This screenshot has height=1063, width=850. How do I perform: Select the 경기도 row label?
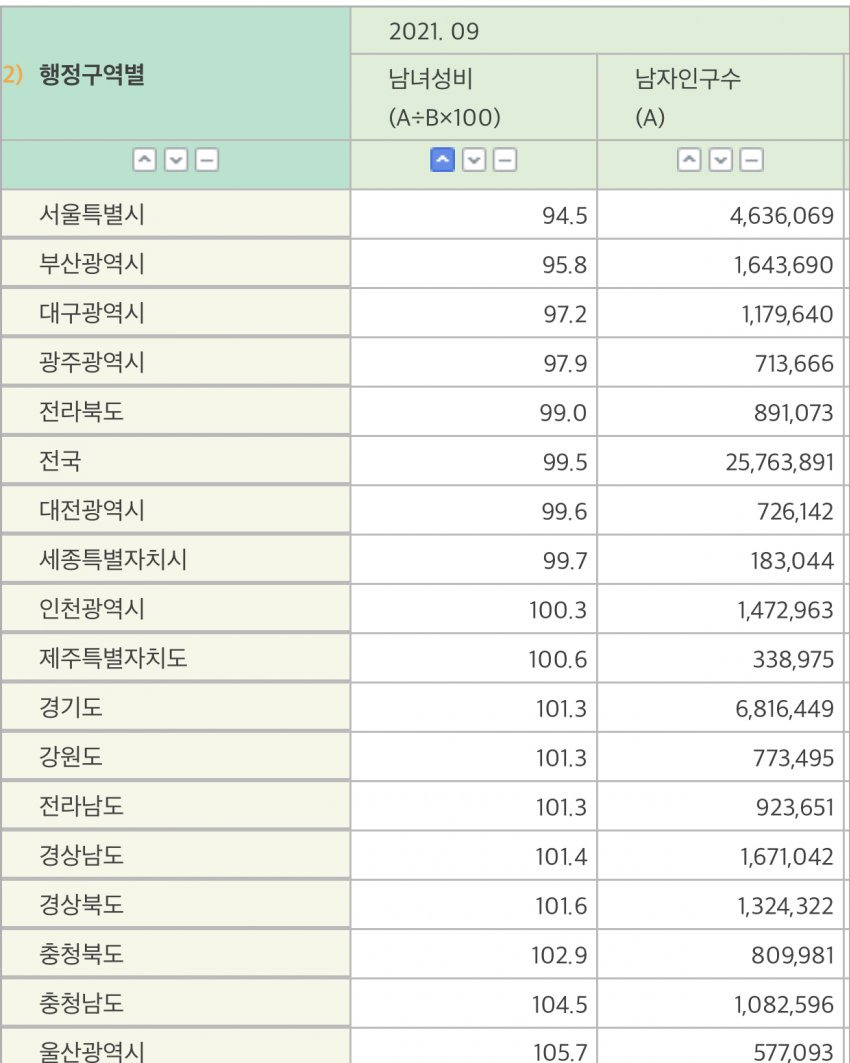71,707
